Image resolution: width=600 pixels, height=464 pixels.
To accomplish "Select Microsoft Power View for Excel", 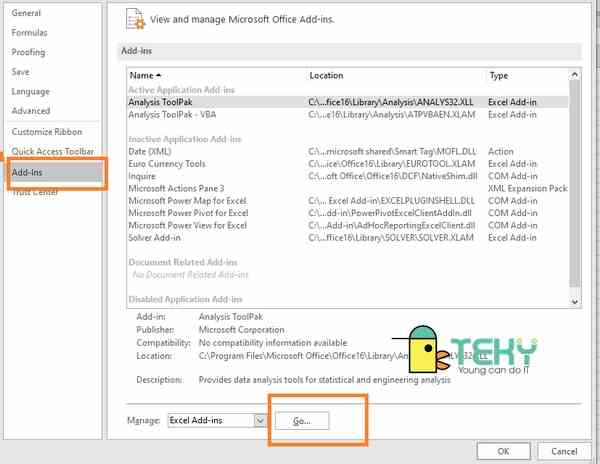I will pos(347,225).
